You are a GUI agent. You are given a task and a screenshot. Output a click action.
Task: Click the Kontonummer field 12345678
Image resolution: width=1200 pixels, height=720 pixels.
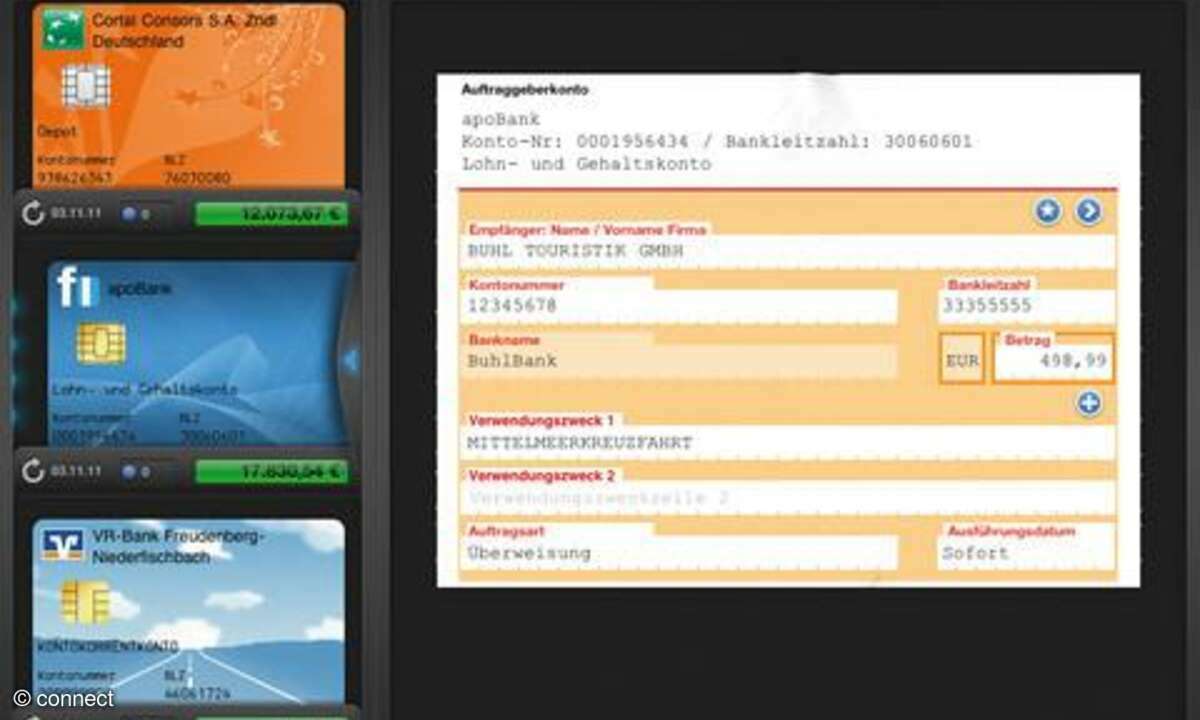679,306
